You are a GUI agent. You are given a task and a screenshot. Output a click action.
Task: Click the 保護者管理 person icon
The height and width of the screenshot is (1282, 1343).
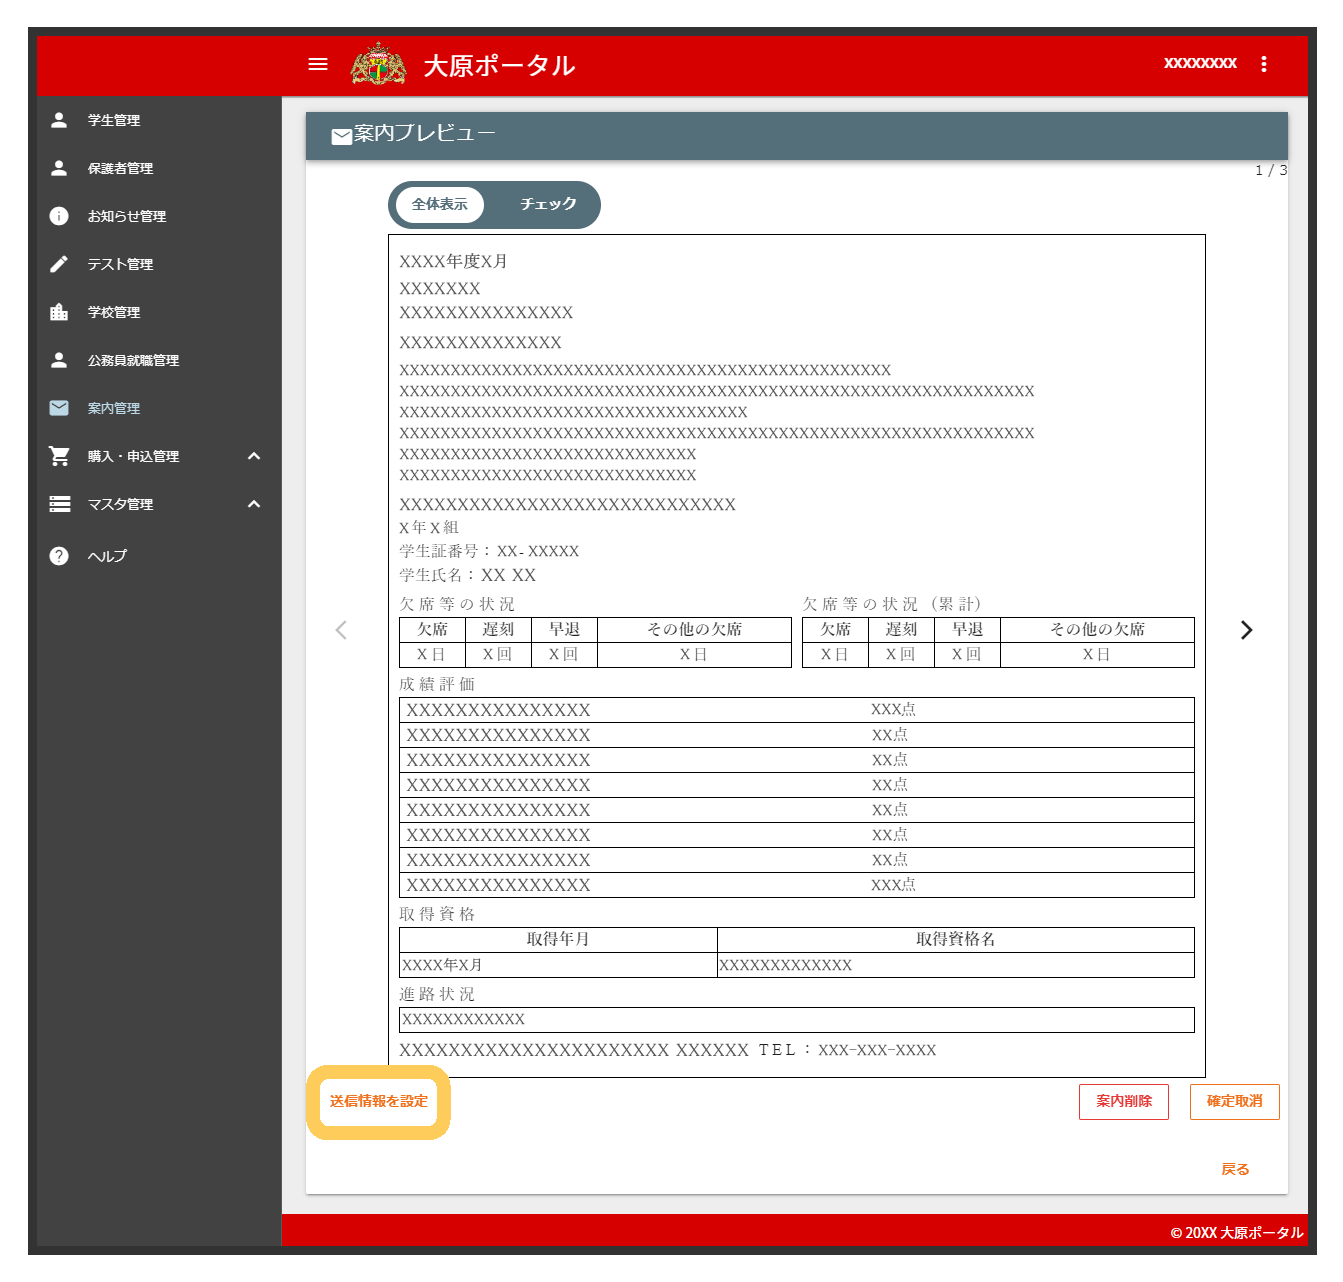coord(59,168)
